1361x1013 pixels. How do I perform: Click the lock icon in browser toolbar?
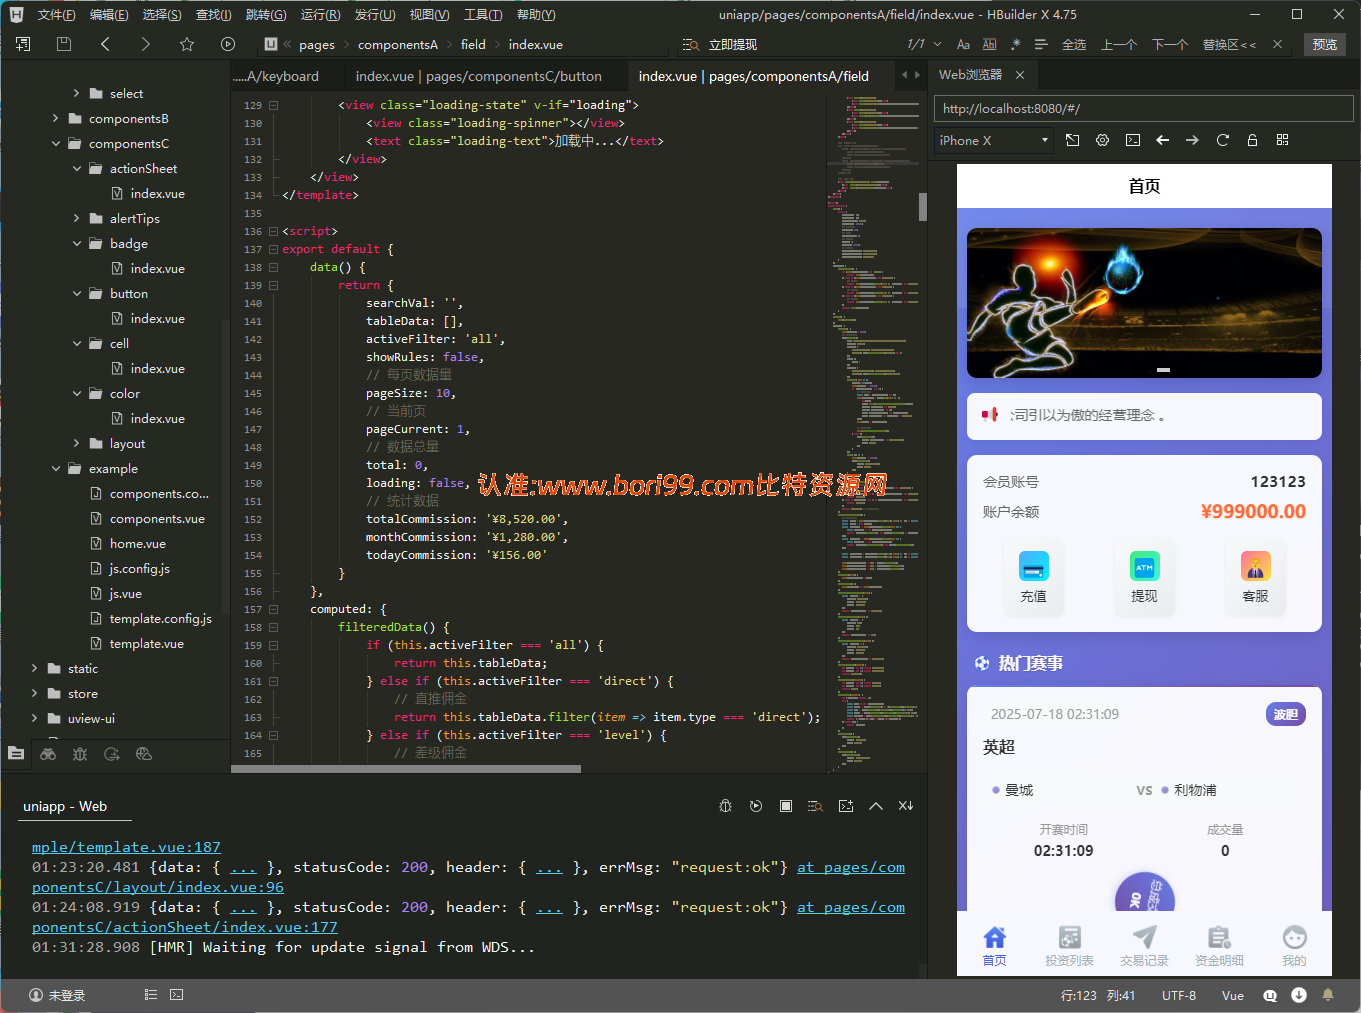(1252, 140)
